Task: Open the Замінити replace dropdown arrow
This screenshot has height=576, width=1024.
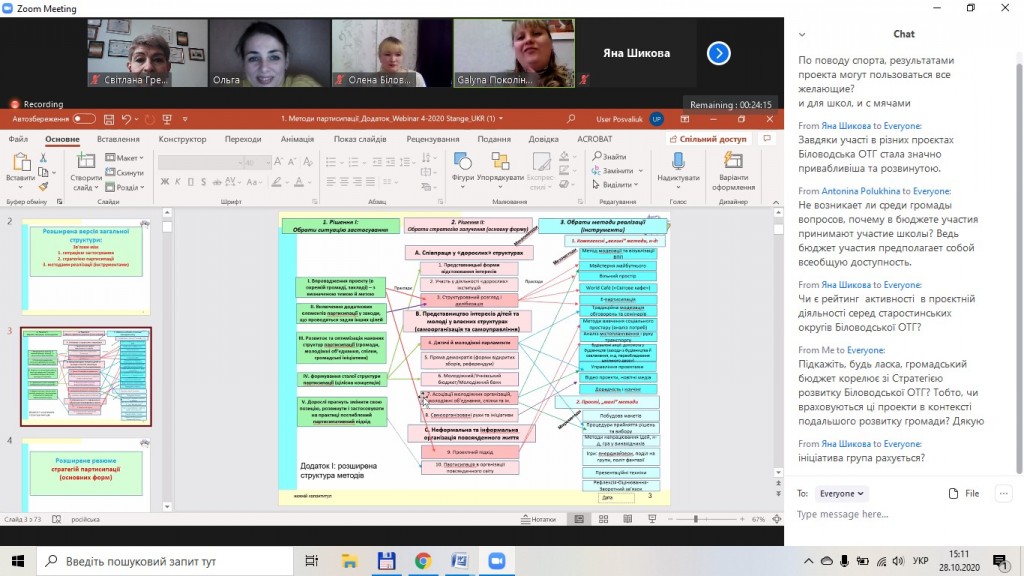Action: click(x=641, y=170)
